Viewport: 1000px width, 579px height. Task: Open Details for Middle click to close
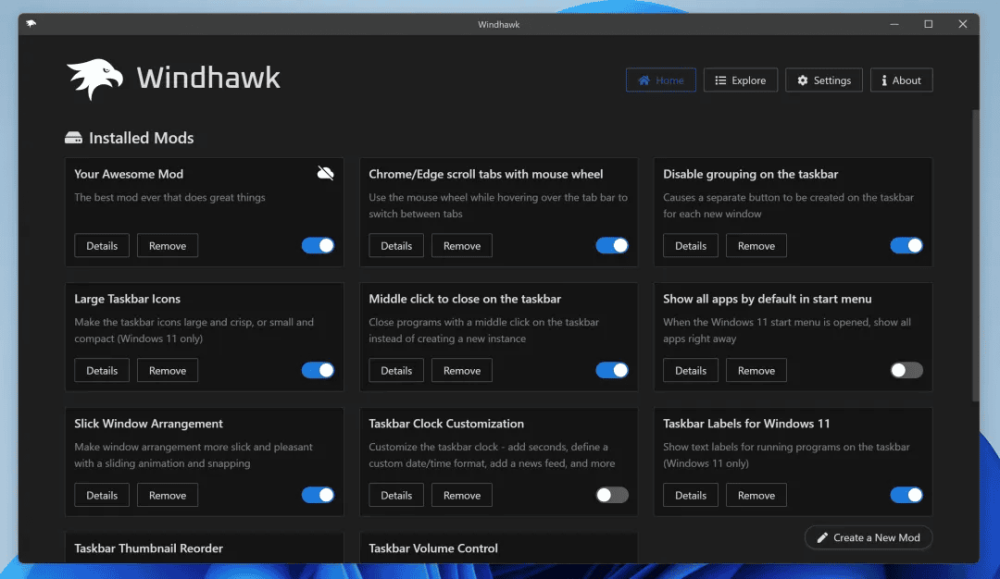396,370
